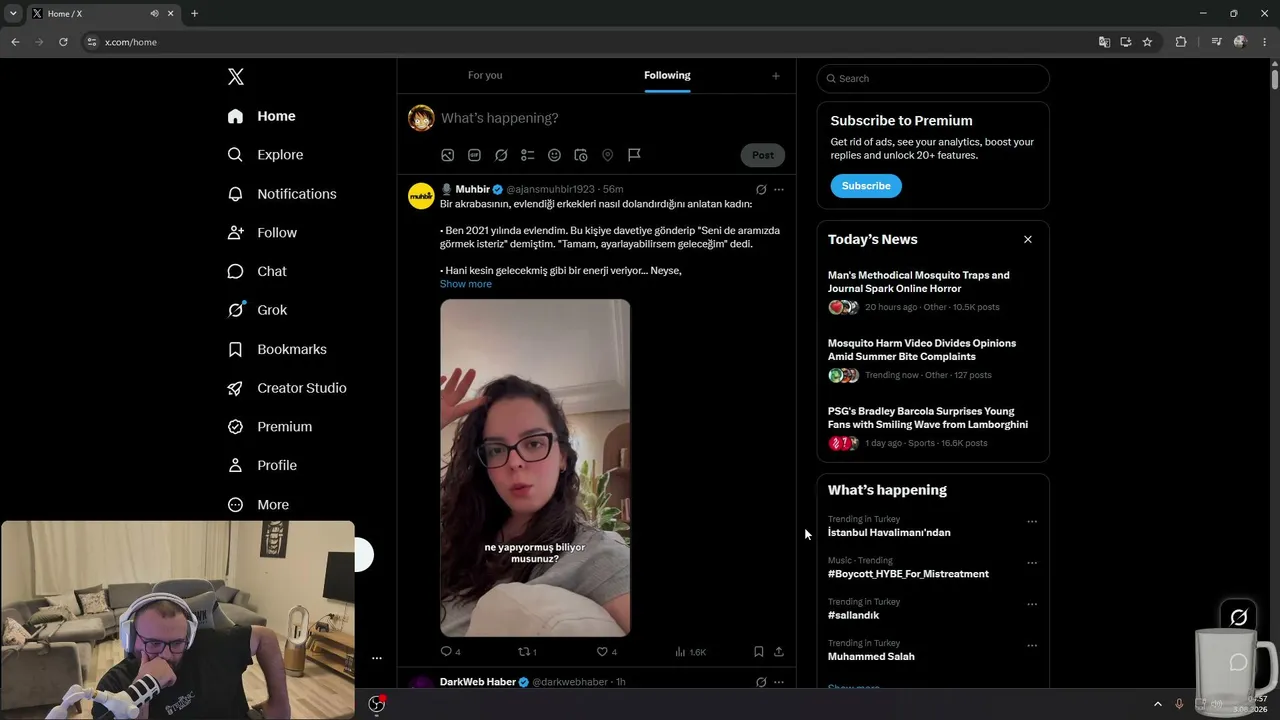The height and width of the screenshot is (720, 1280).
Task: Open options for the #Boycott_HYBE_For_Mistreatment trend
Action: (1032, 563)
